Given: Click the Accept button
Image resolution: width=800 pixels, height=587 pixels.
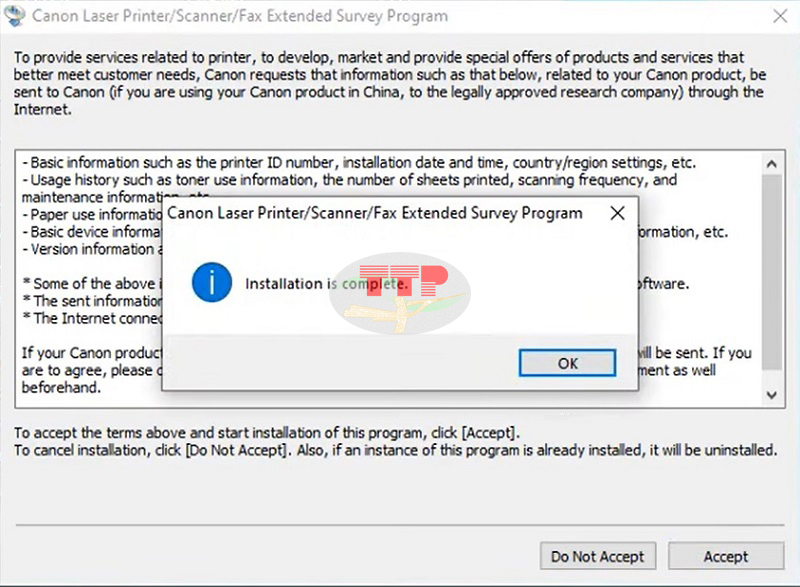Looking at the screenshot, I should tap(726, 556).
